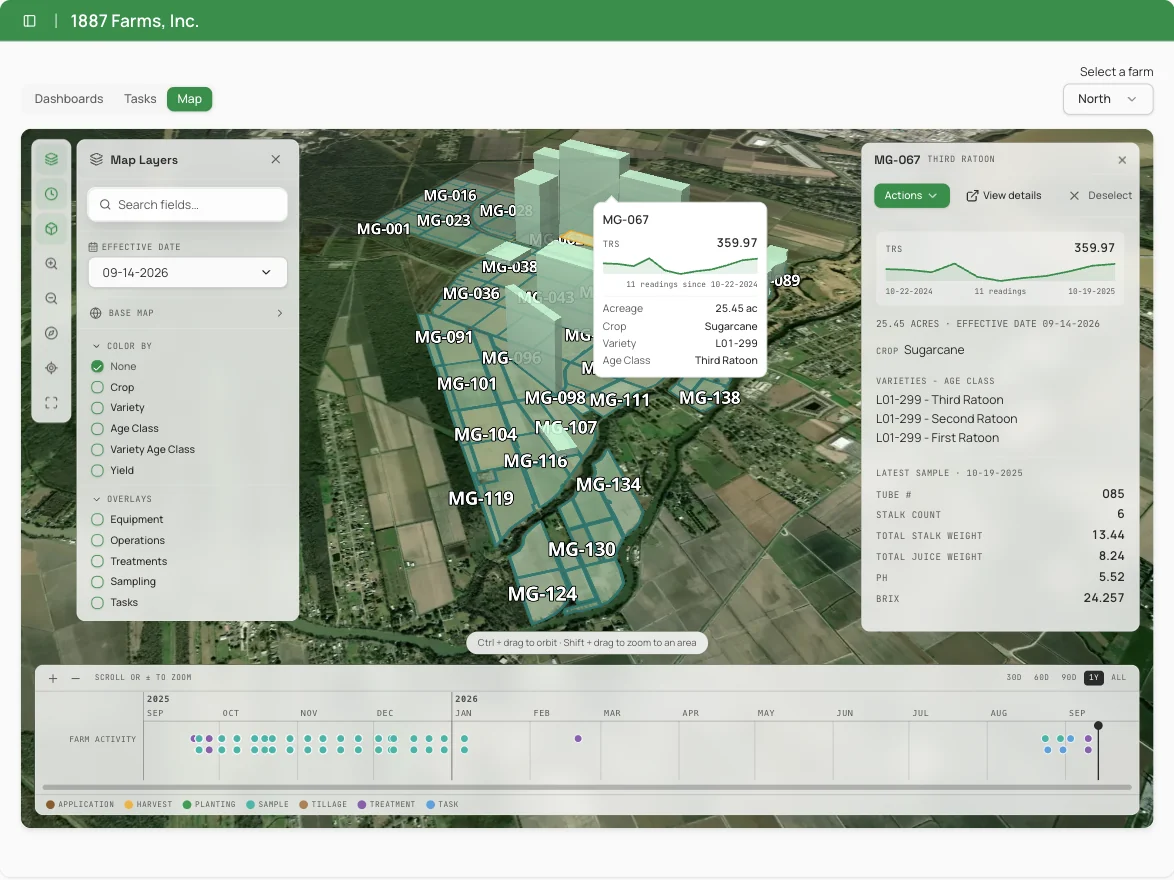Collapse the Color By section
This screenshot has height=880, width=1174.
[x=122, y=346]
